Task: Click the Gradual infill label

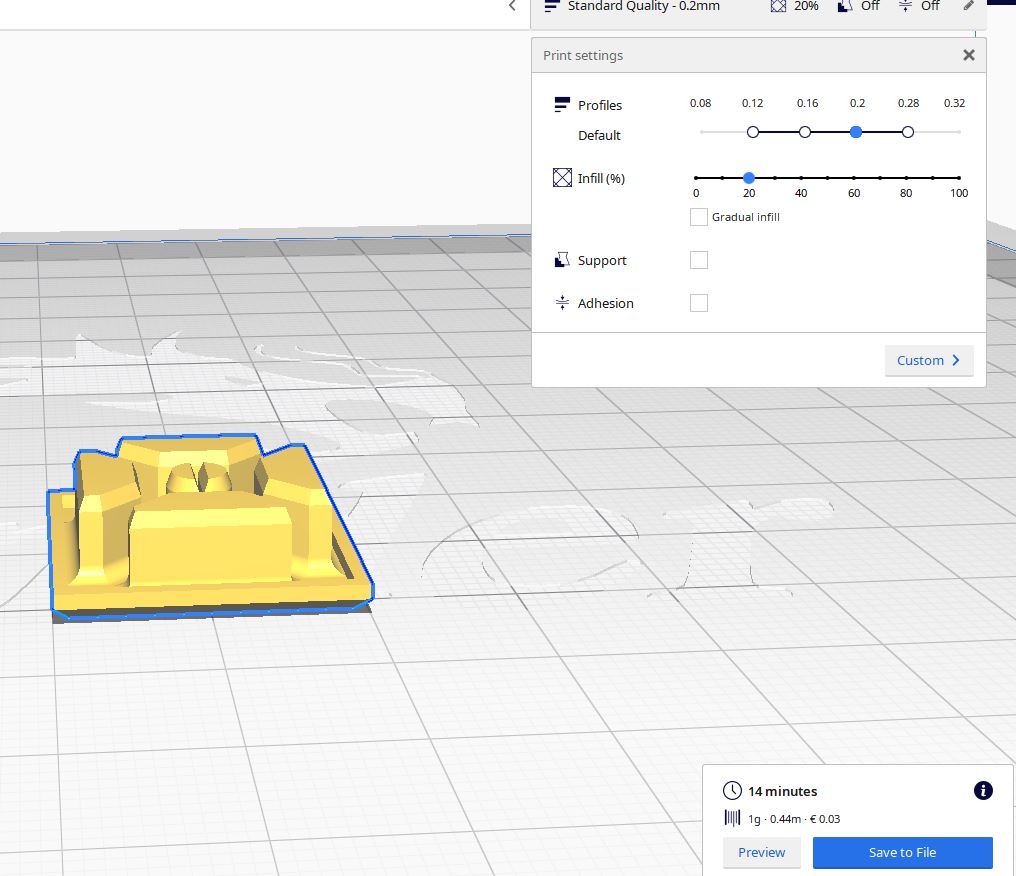Action: click(745, 217)
